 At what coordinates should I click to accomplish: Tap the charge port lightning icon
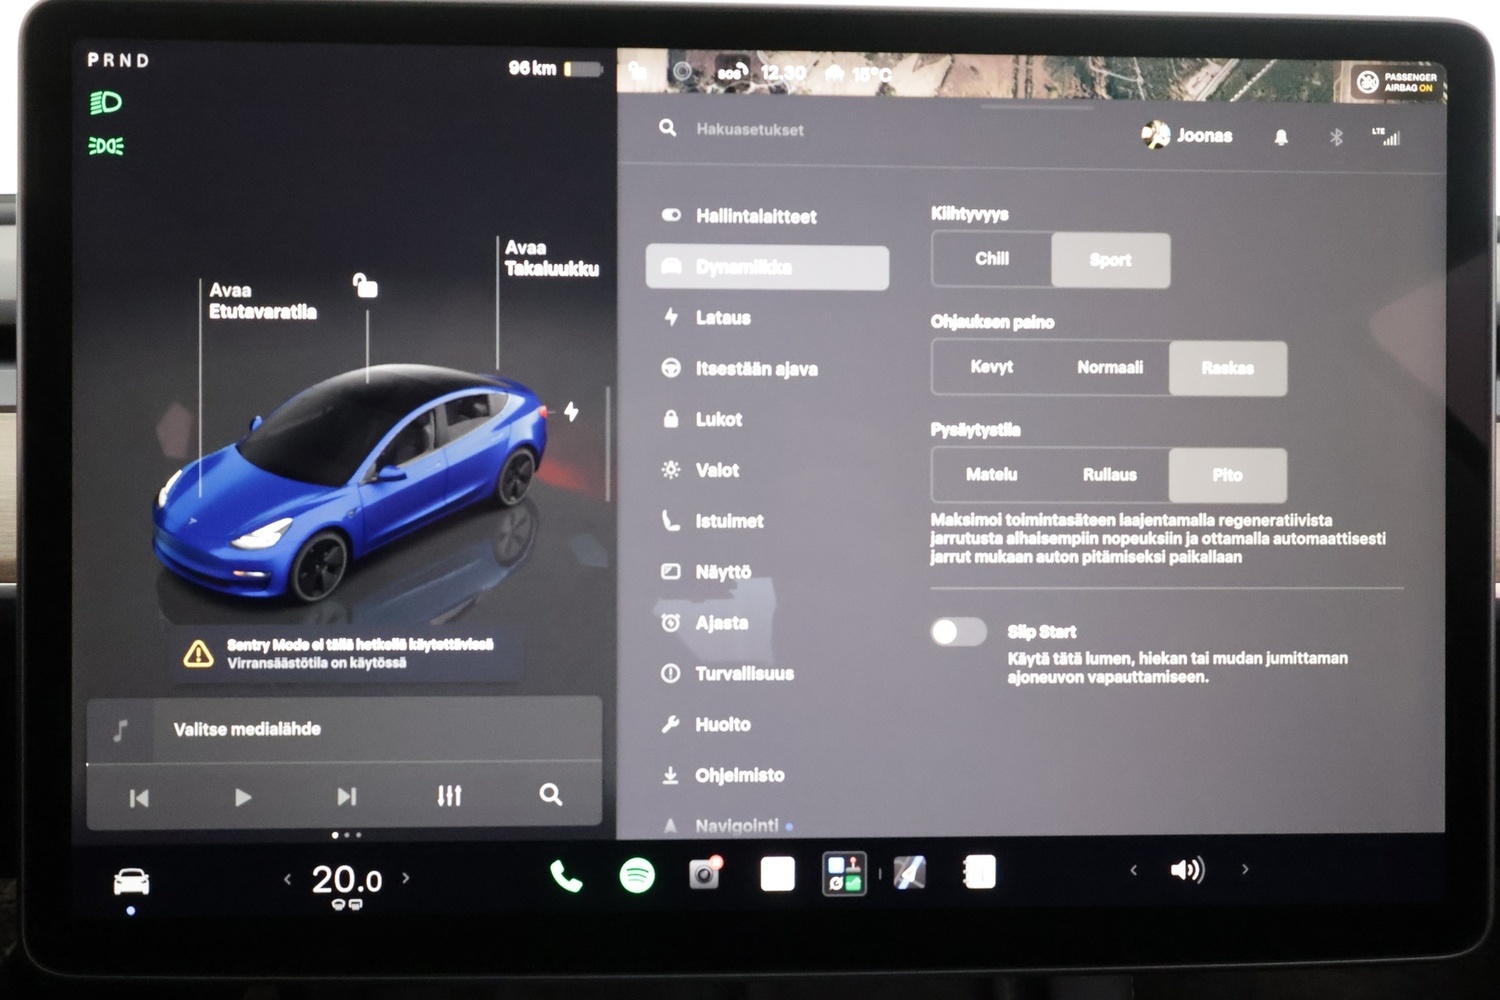571,411
